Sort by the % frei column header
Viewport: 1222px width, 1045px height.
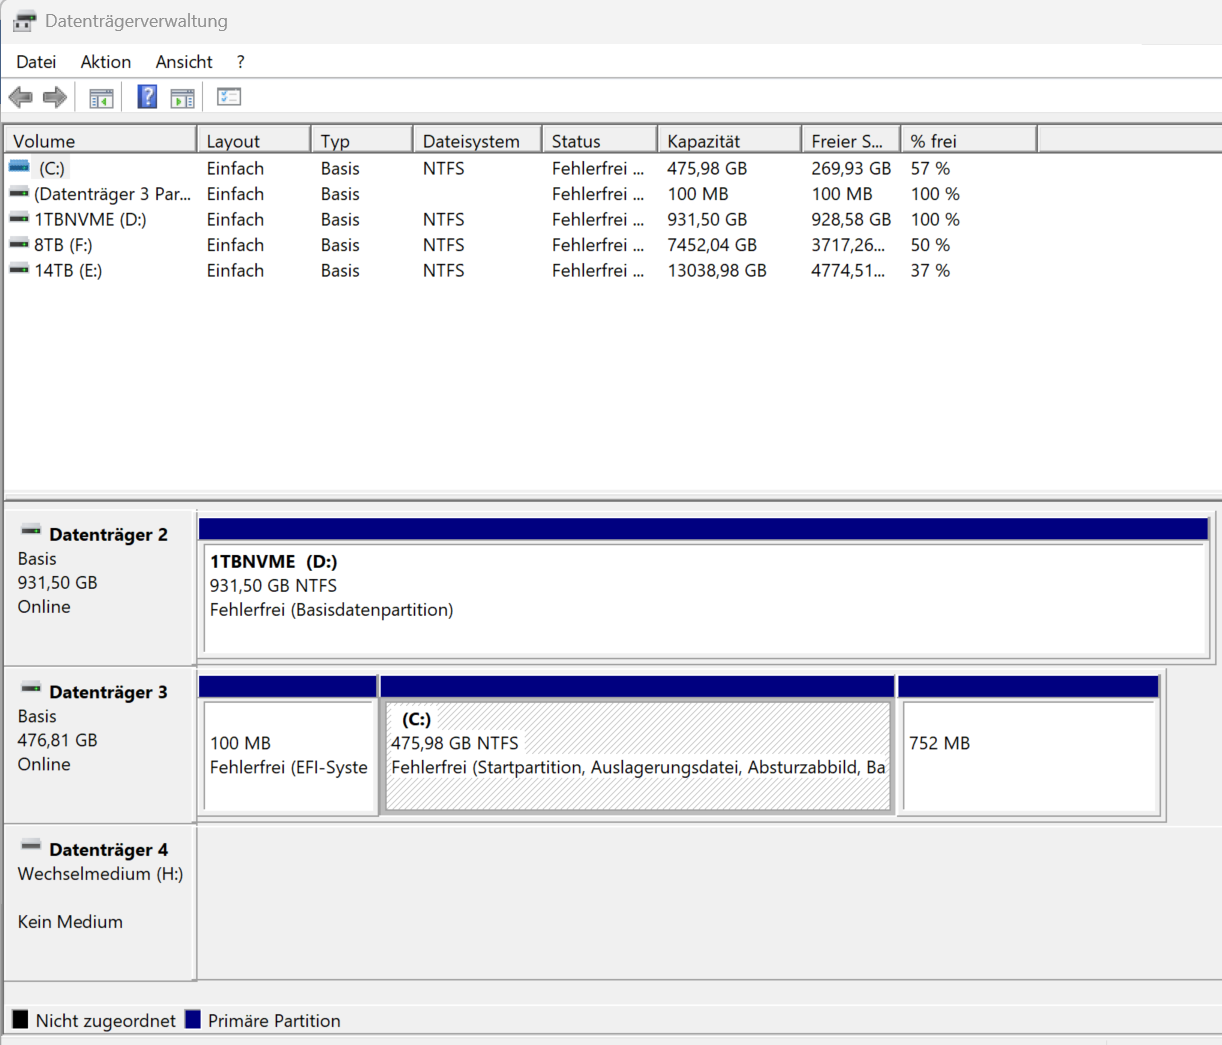(x=968, y=141)
